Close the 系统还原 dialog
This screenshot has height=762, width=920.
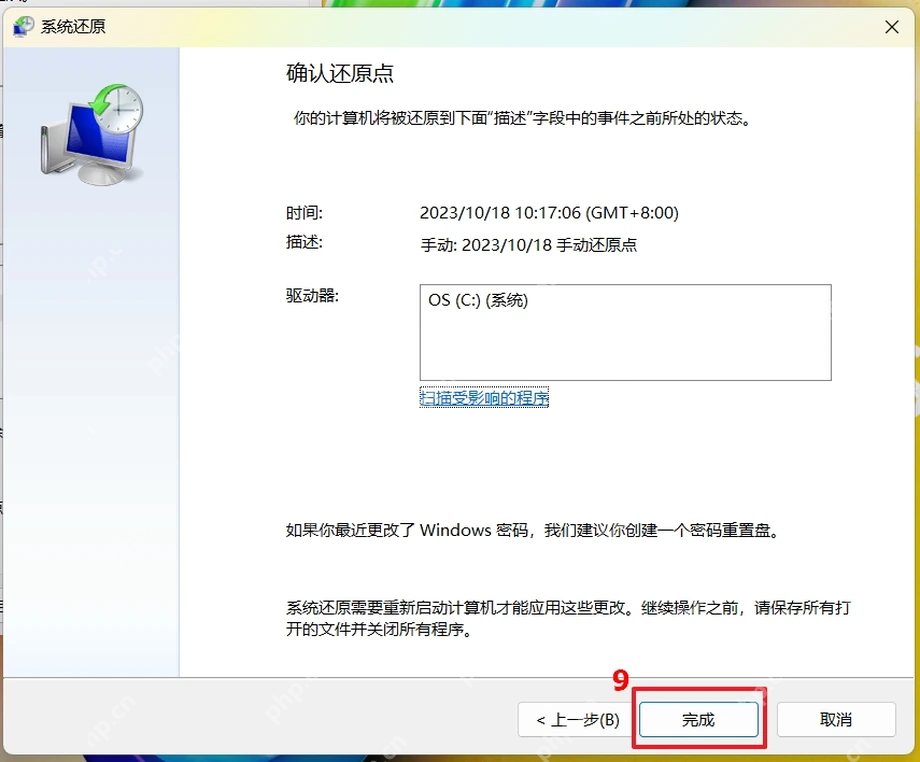[x=892, y=27]
